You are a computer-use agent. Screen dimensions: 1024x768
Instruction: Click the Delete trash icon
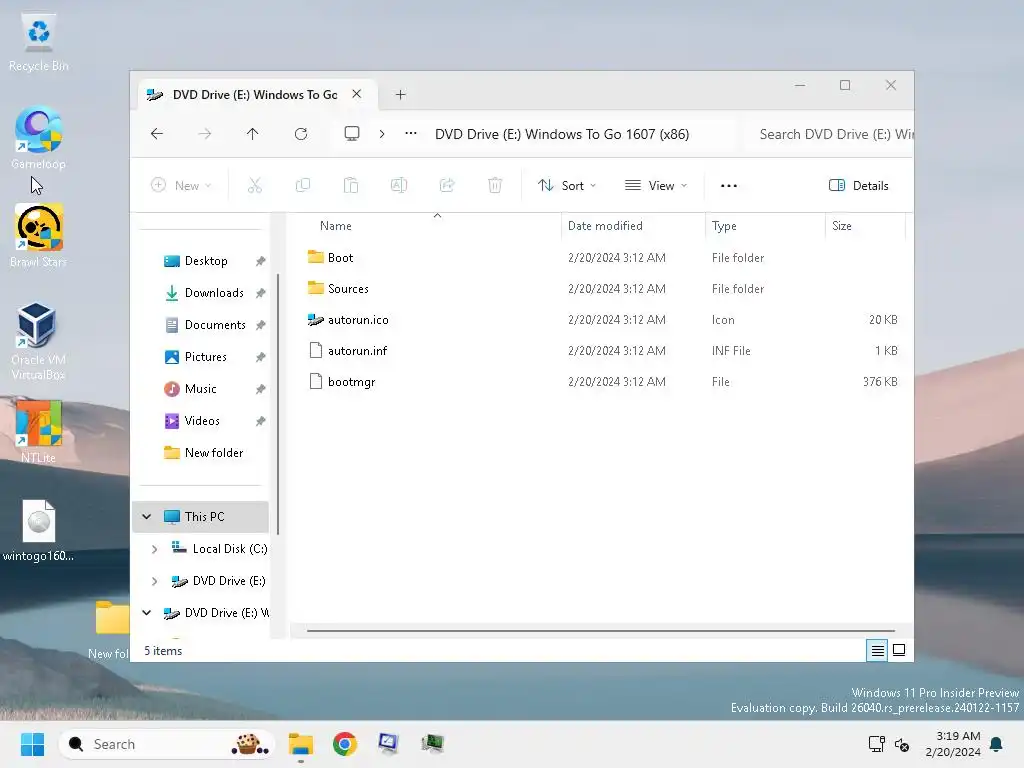point(495,185)
